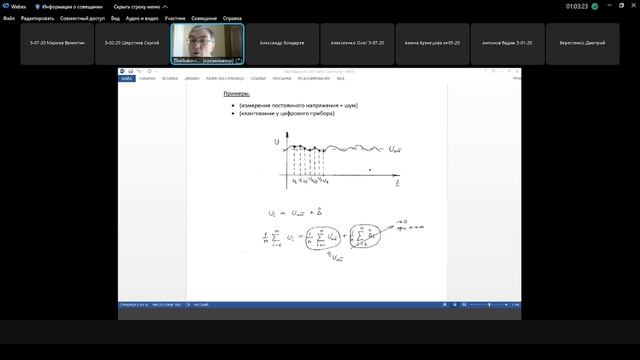Screen dimensions: 640x360
Task: Switch to Word РАССЫЛКИ ribbon tab
Action: click(282, 78)
